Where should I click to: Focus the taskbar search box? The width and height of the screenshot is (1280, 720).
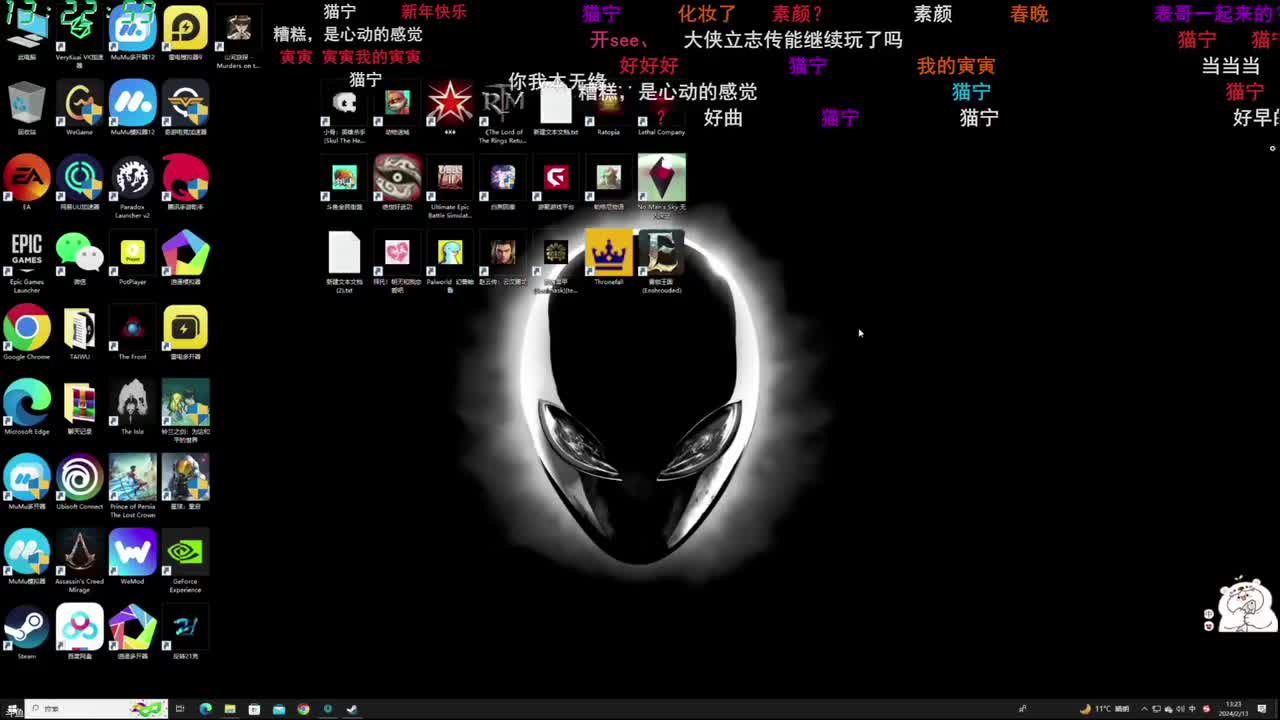95,709
